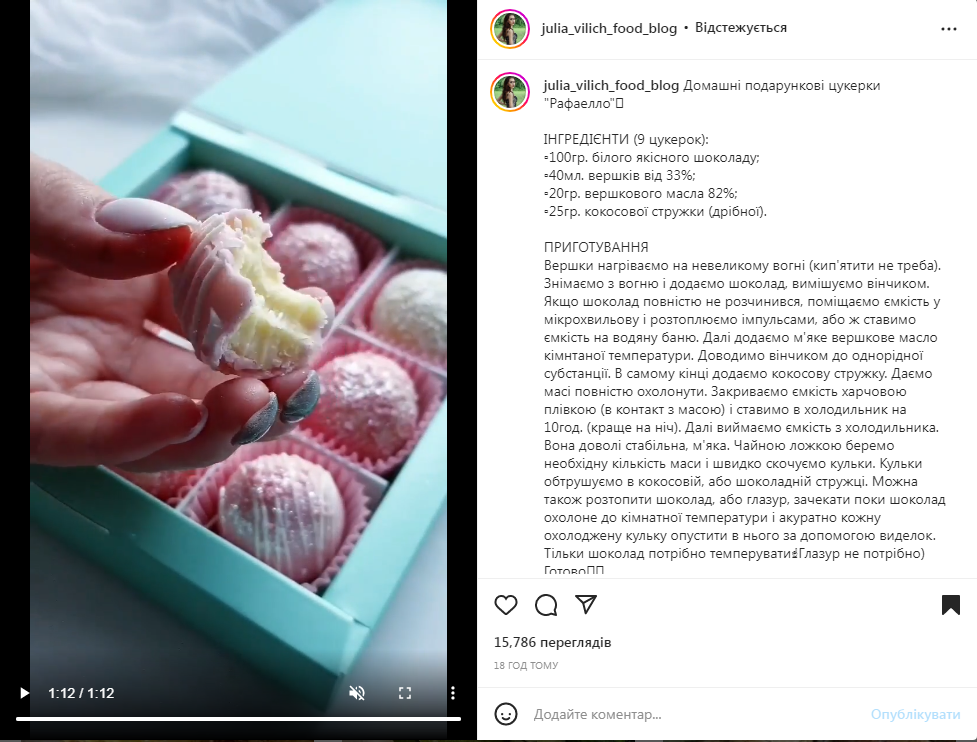The width and height of the screenshot is (977, 742).
Task: Open the avatar next to the caption
Action: point(510,92)
